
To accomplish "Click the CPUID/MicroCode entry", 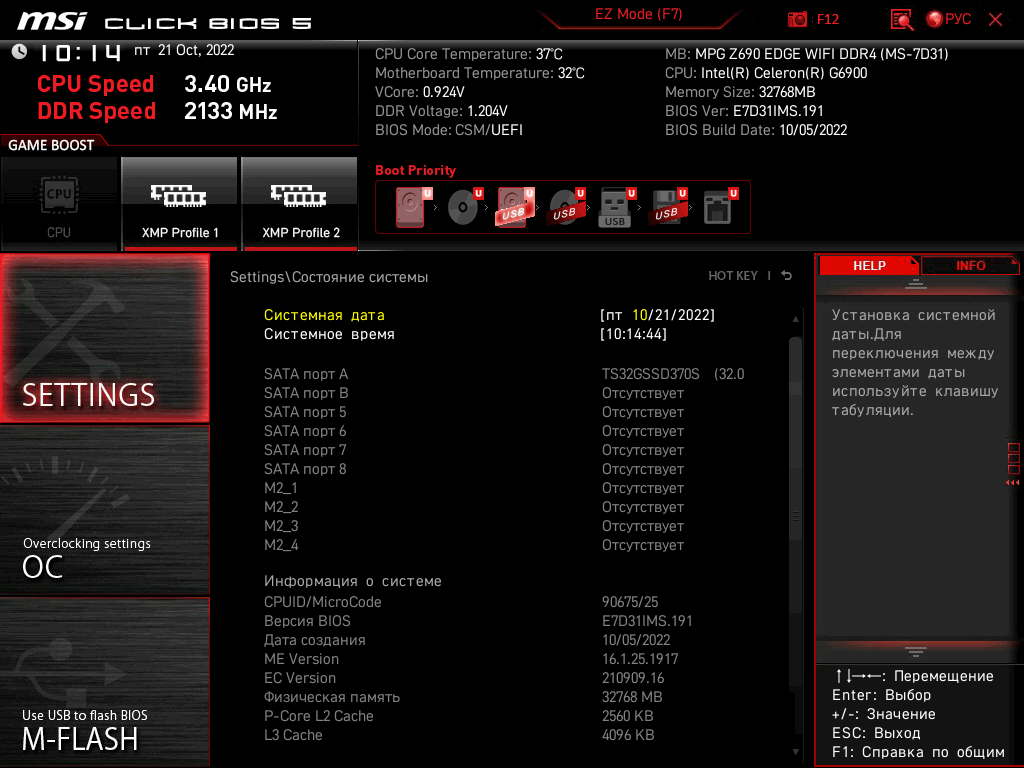I will point(461,602).
